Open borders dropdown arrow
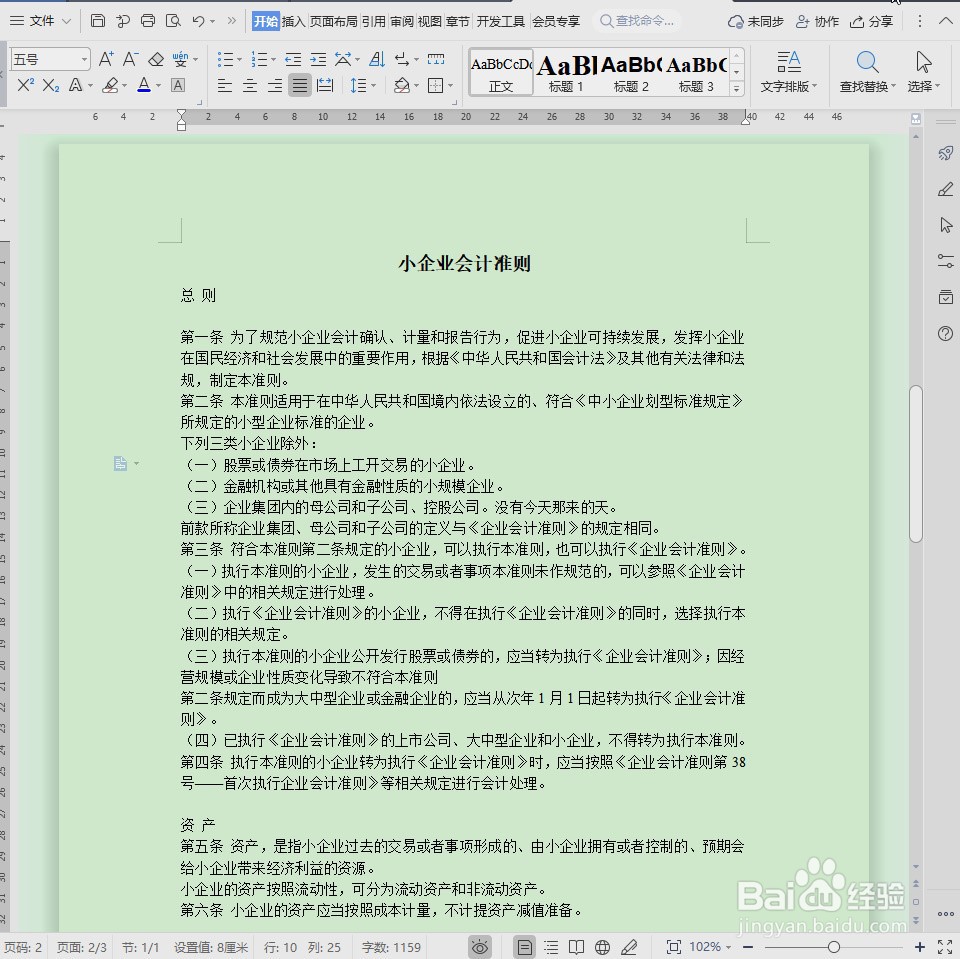Viewport: 960px width, 959px height. tap(451, 86)
